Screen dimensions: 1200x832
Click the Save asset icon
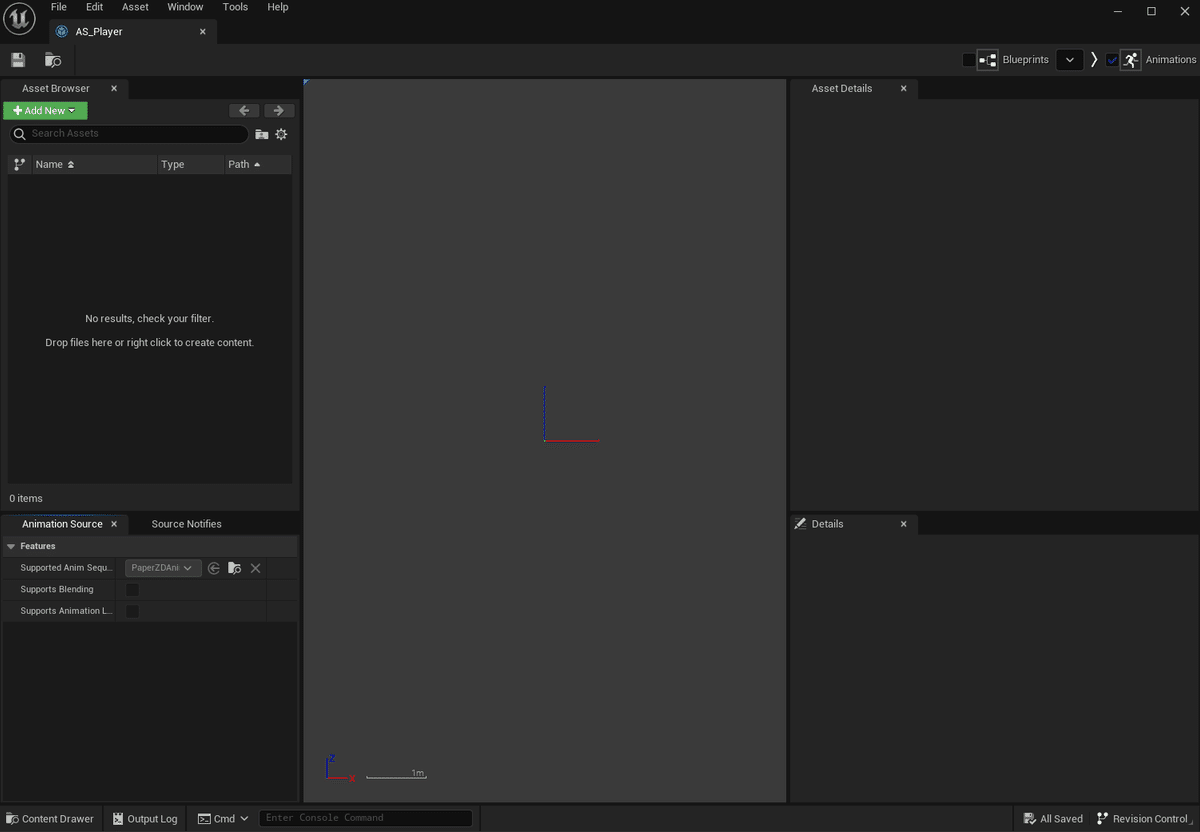(18, 60)
